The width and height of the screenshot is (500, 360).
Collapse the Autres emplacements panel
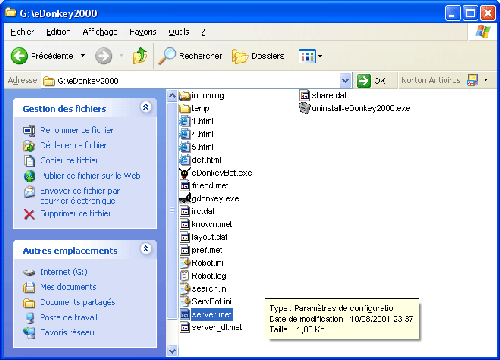coord(146,249)
